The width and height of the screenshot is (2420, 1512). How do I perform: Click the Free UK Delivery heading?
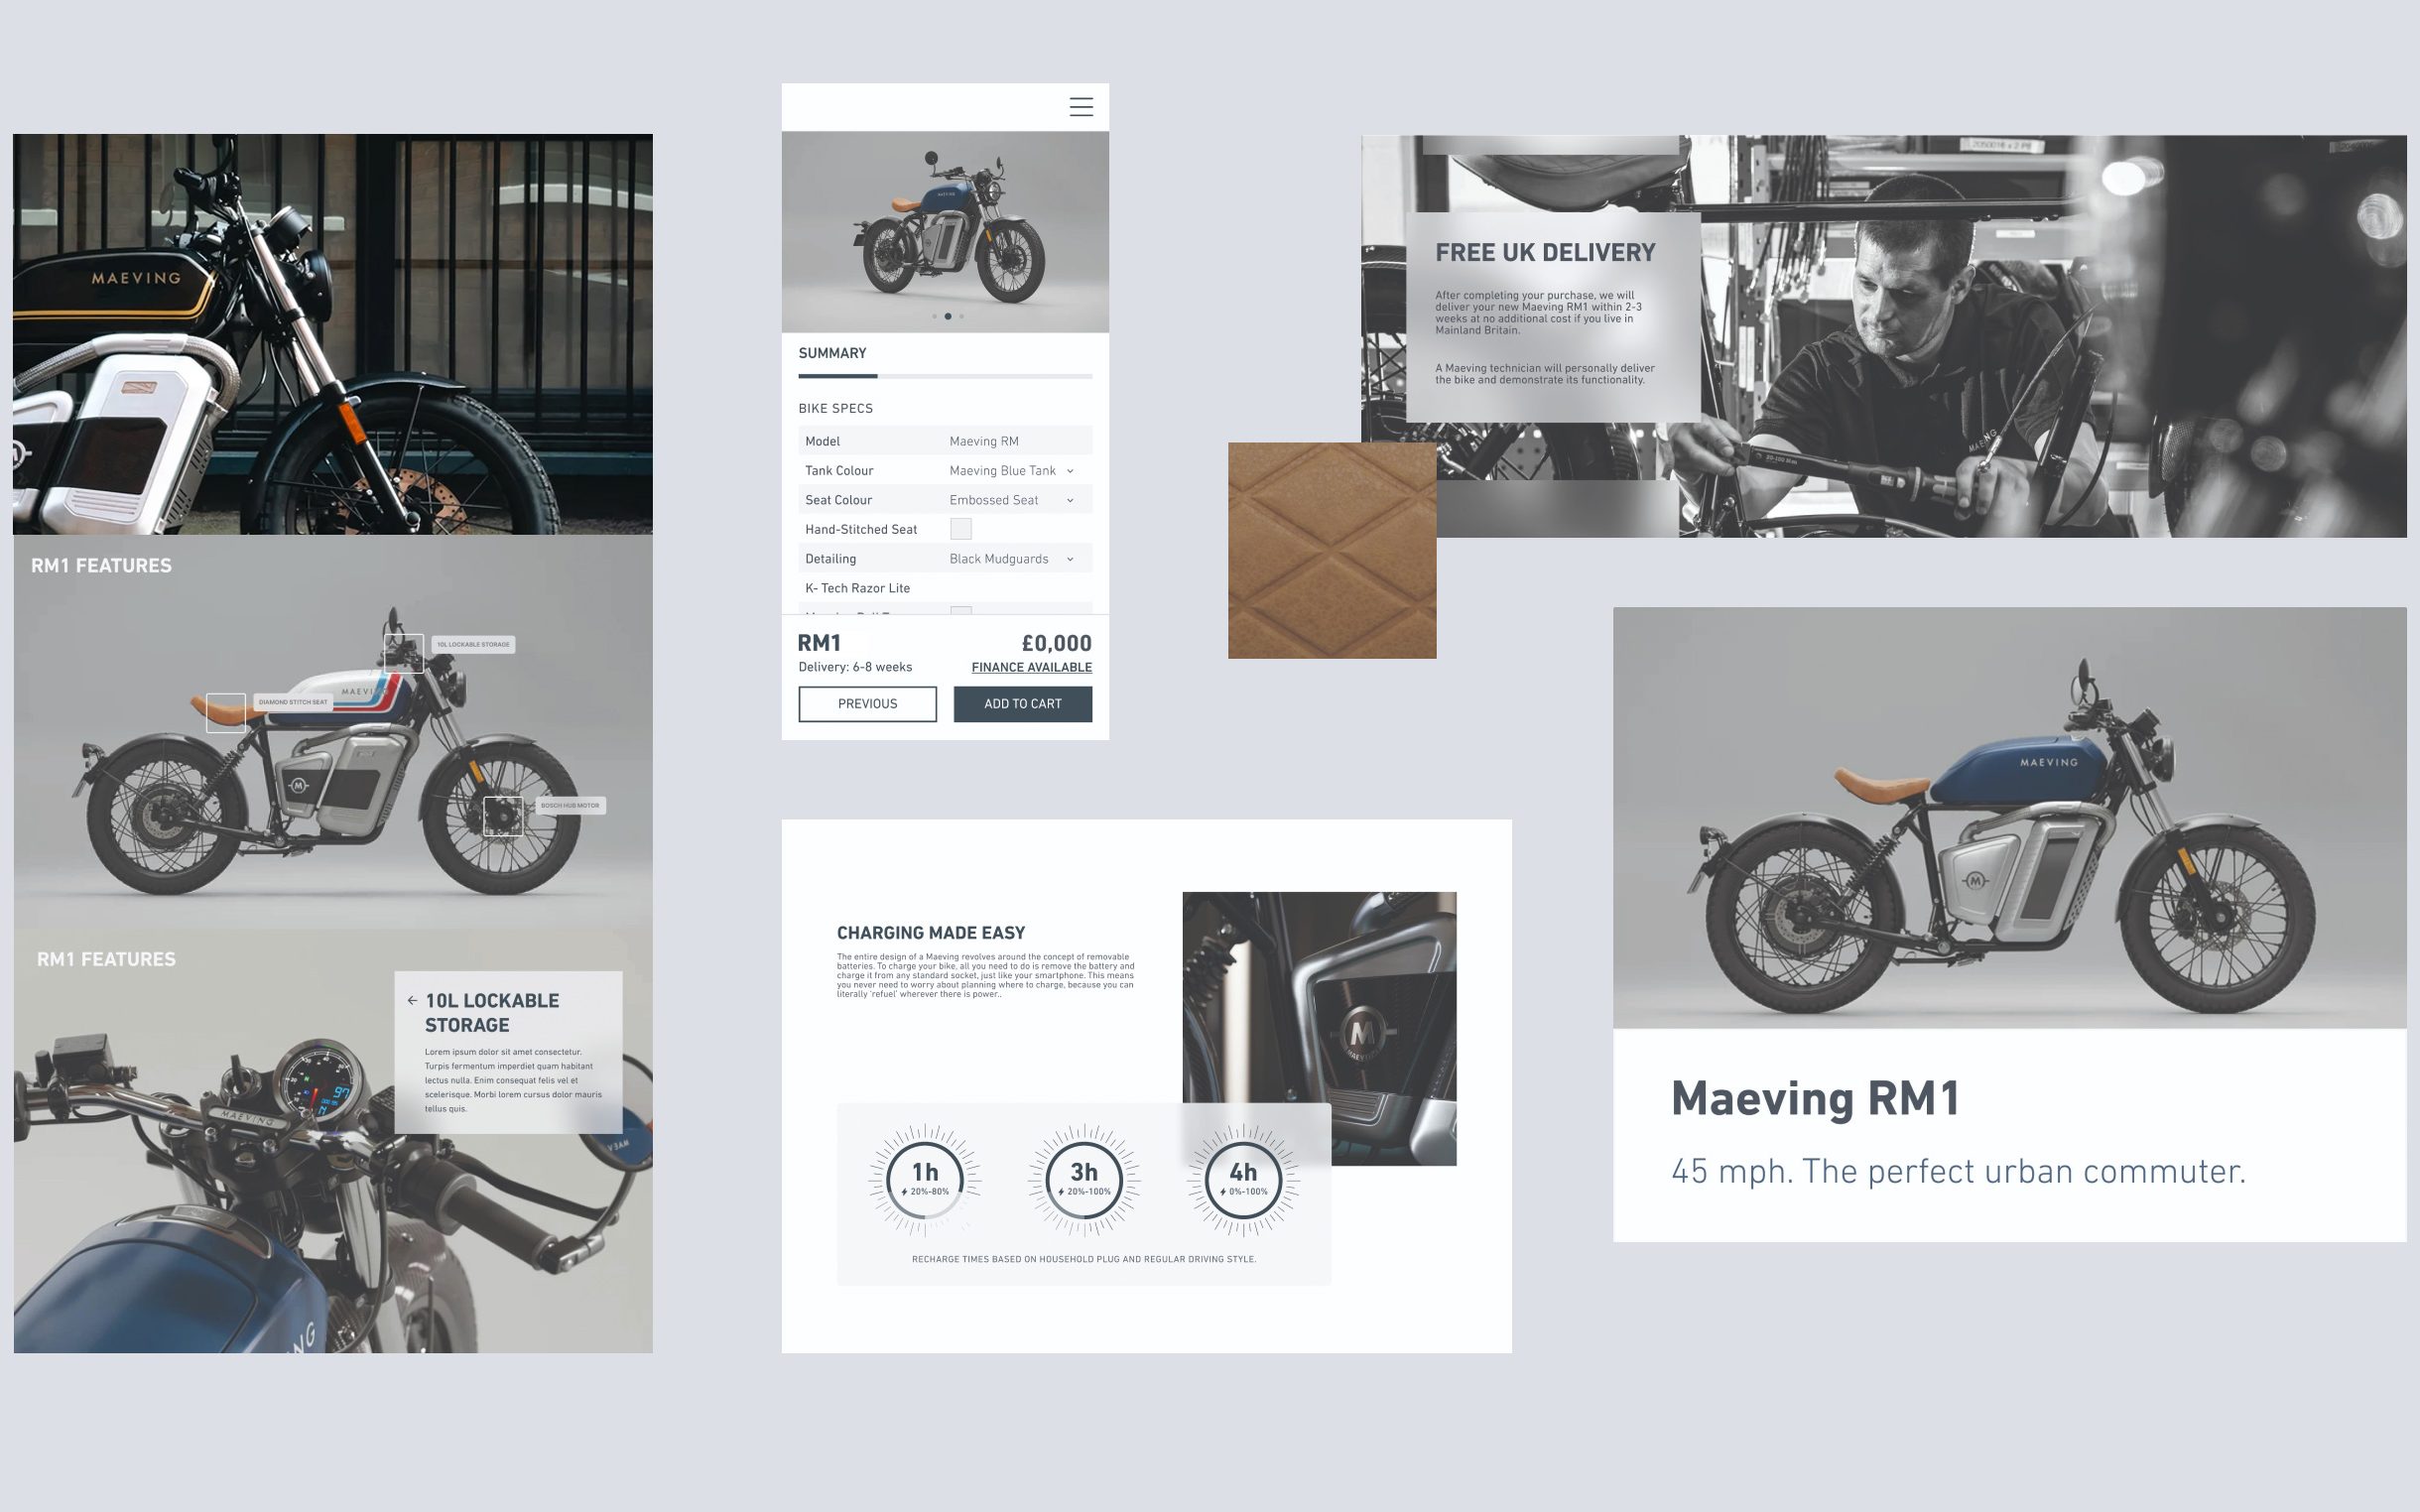point(1545,253)
